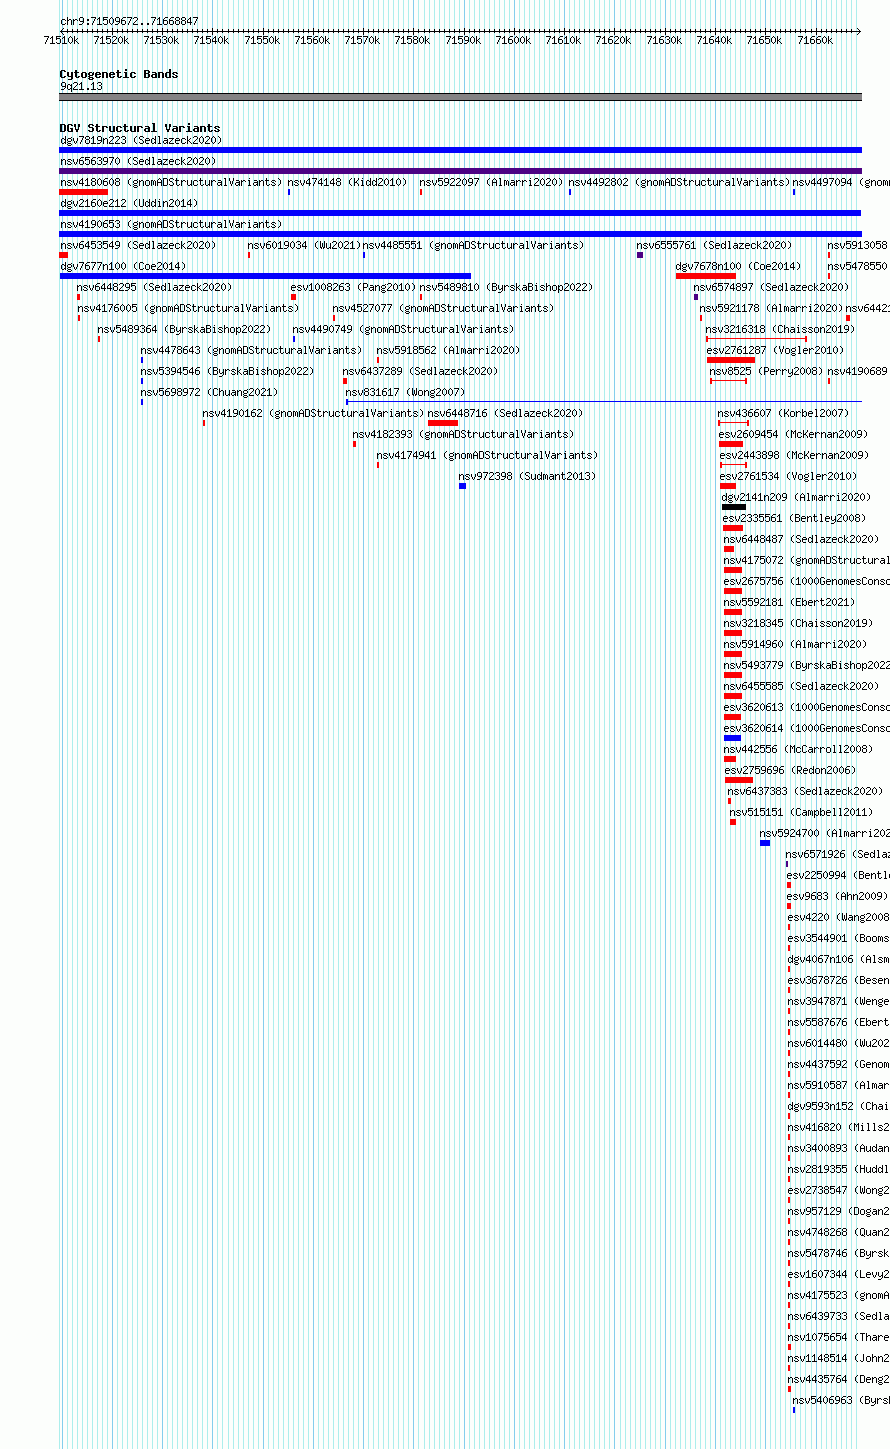Click the gray 9q21.13 cytogenetic band bar
This screenshot has height=1449, width=890.
(x=460, y=97)
